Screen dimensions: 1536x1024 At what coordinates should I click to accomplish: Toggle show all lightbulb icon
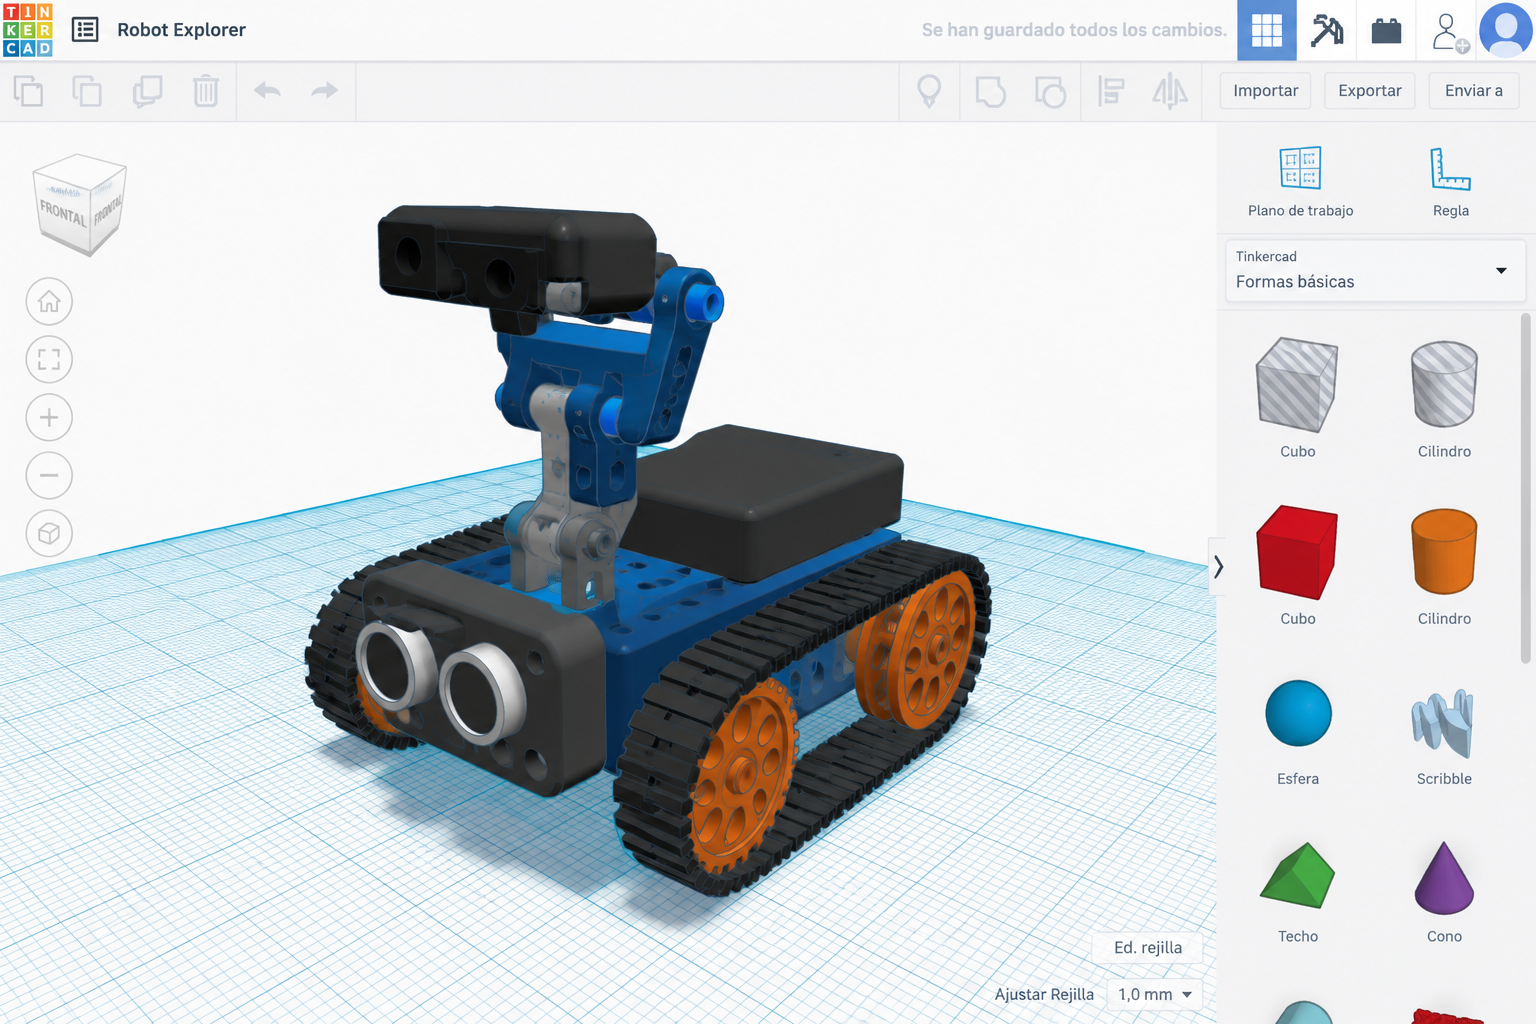(x=929, y=91)
